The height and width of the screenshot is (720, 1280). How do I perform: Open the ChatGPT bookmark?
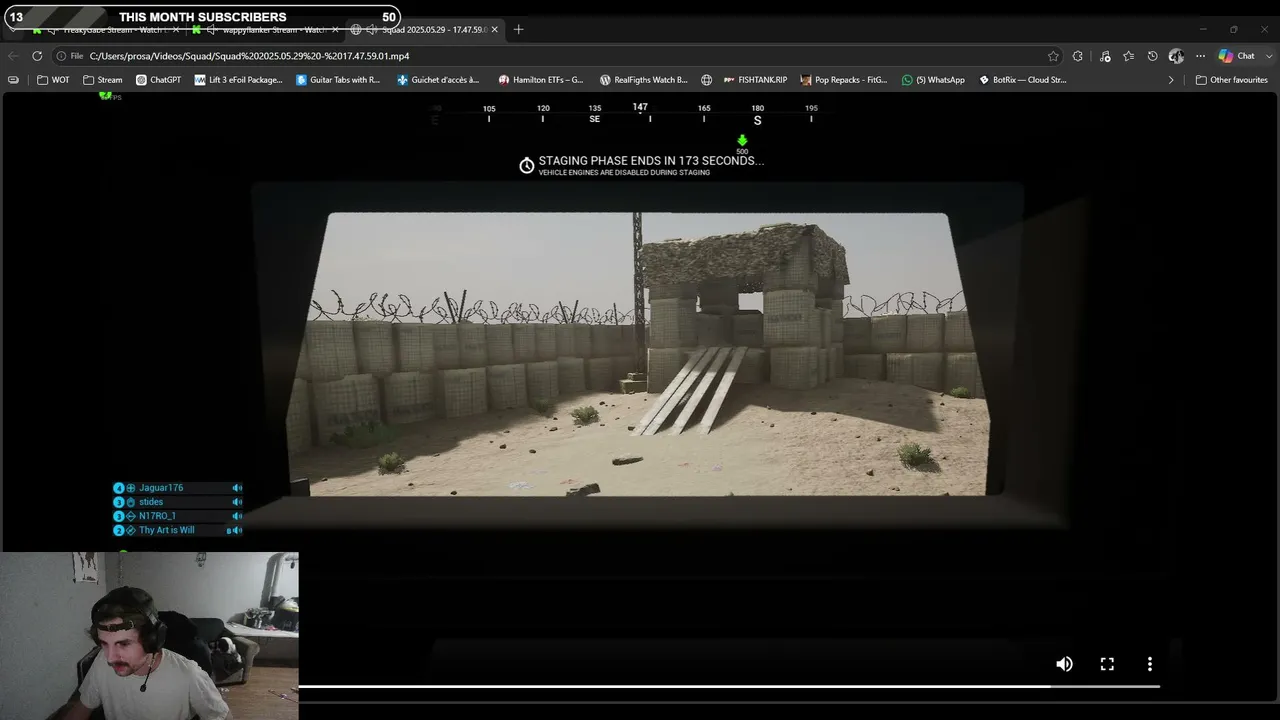158,80
